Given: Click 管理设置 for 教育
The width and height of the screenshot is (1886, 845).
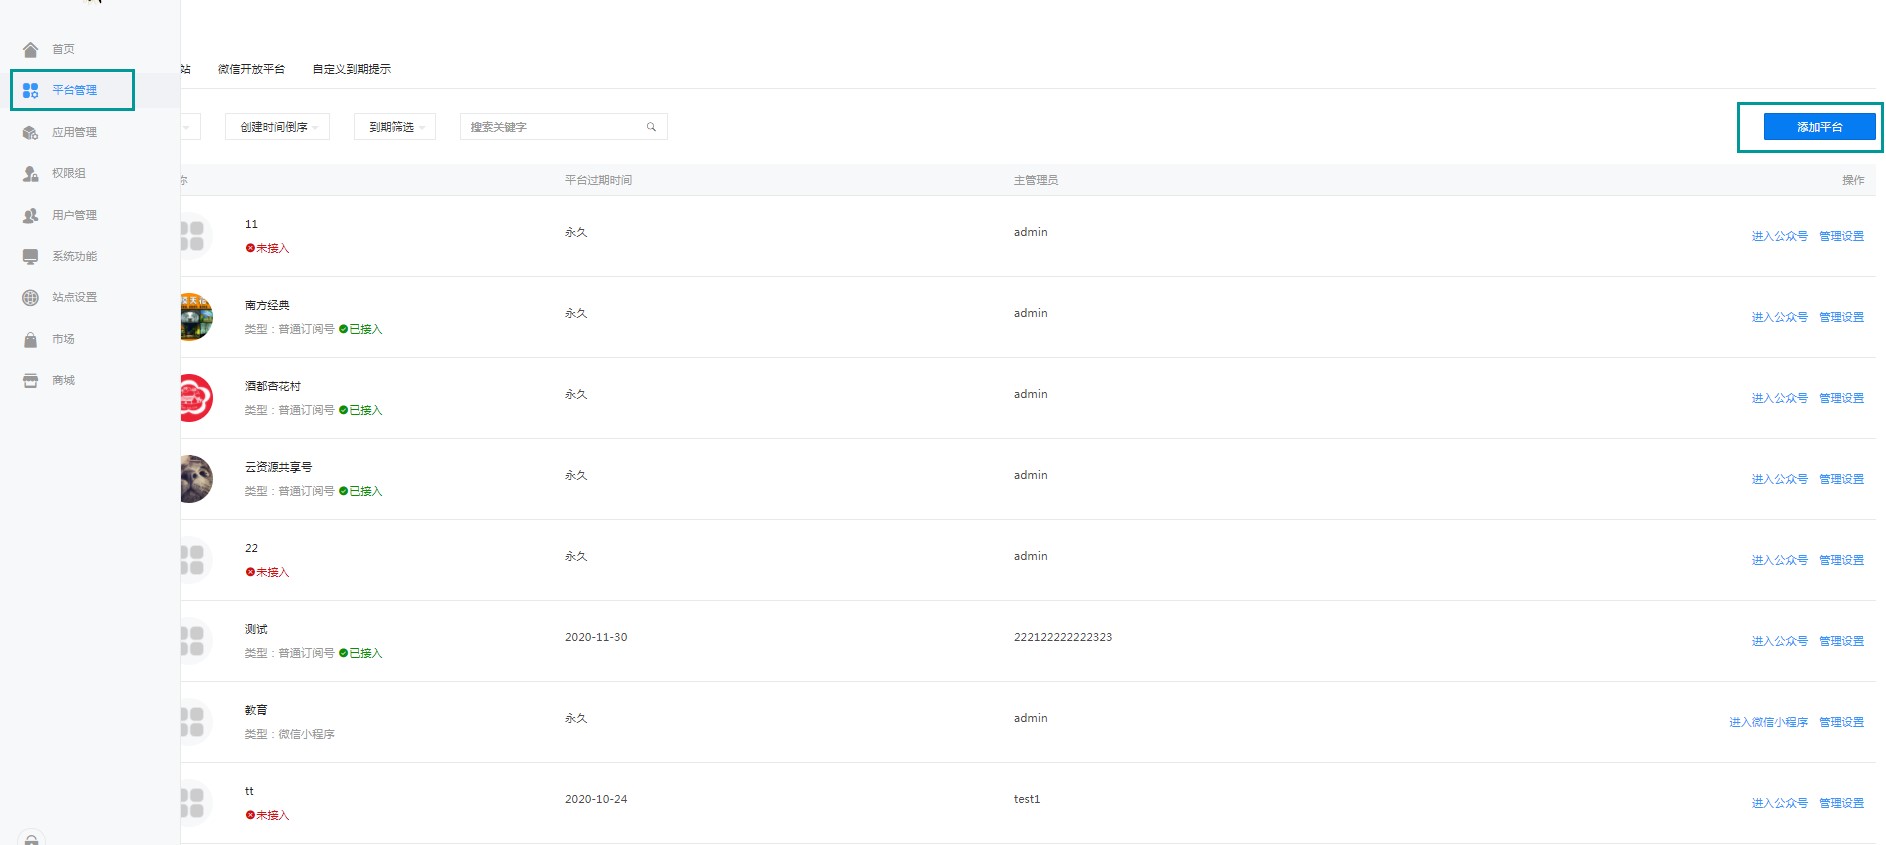Looking at the screenshot, I should 1841,722.
